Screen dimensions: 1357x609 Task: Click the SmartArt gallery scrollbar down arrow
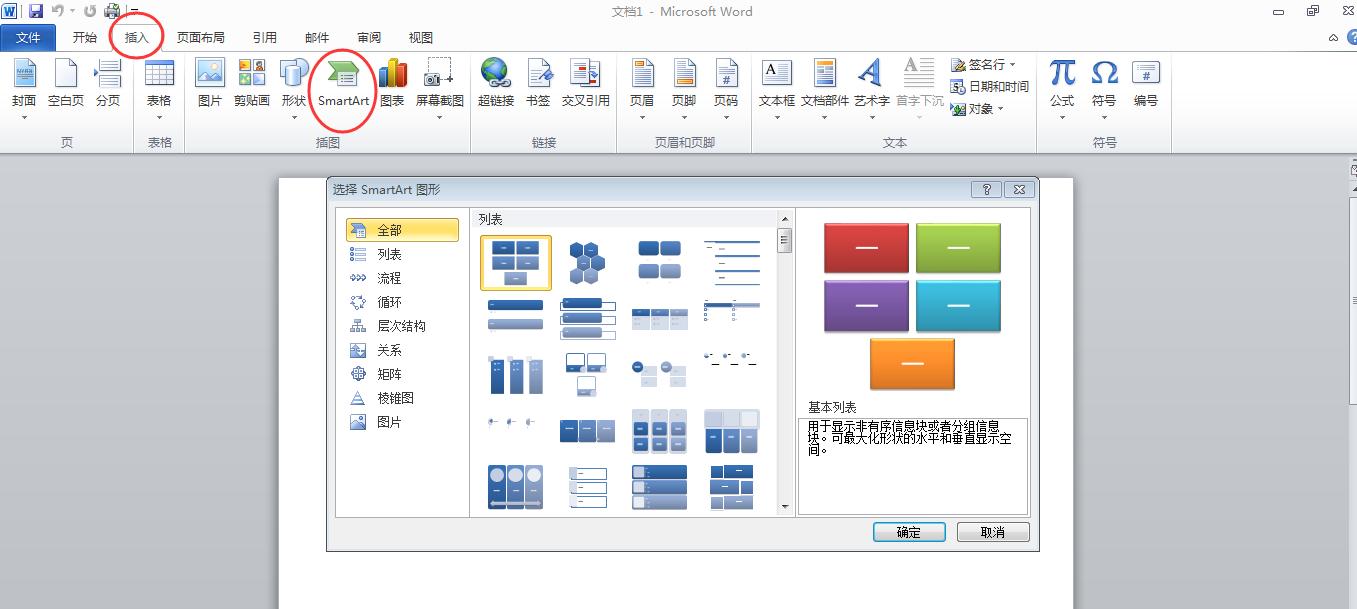(785, 508)
